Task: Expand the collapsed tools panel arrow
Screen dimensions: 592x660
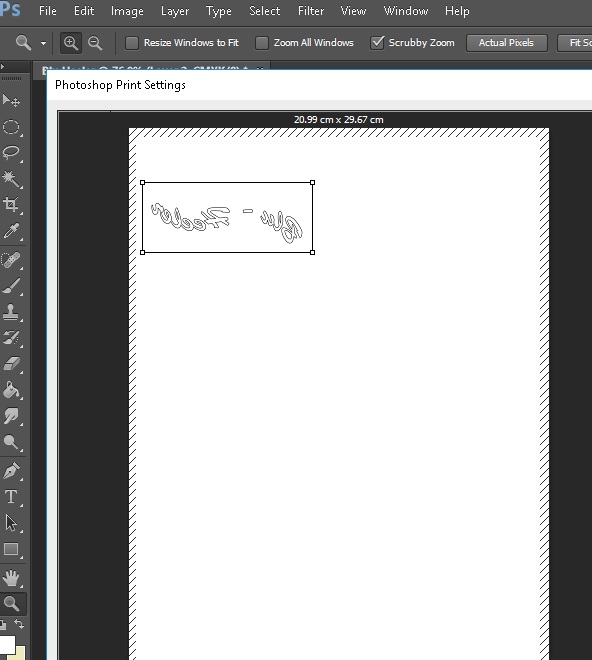Action: [x=3, y=66]
